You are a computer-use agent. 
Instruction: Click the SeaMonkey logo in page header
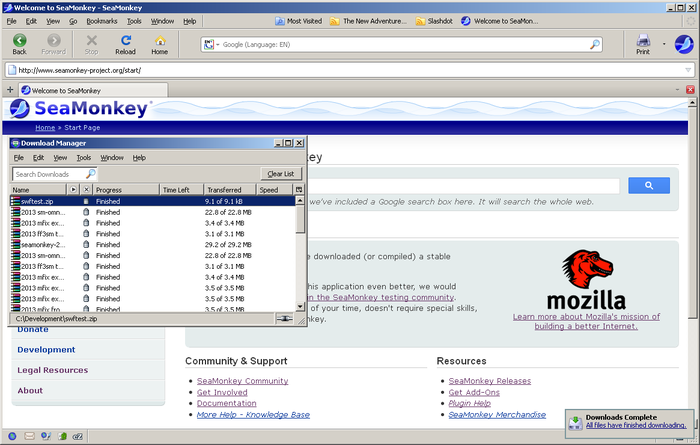click(79, 108)
